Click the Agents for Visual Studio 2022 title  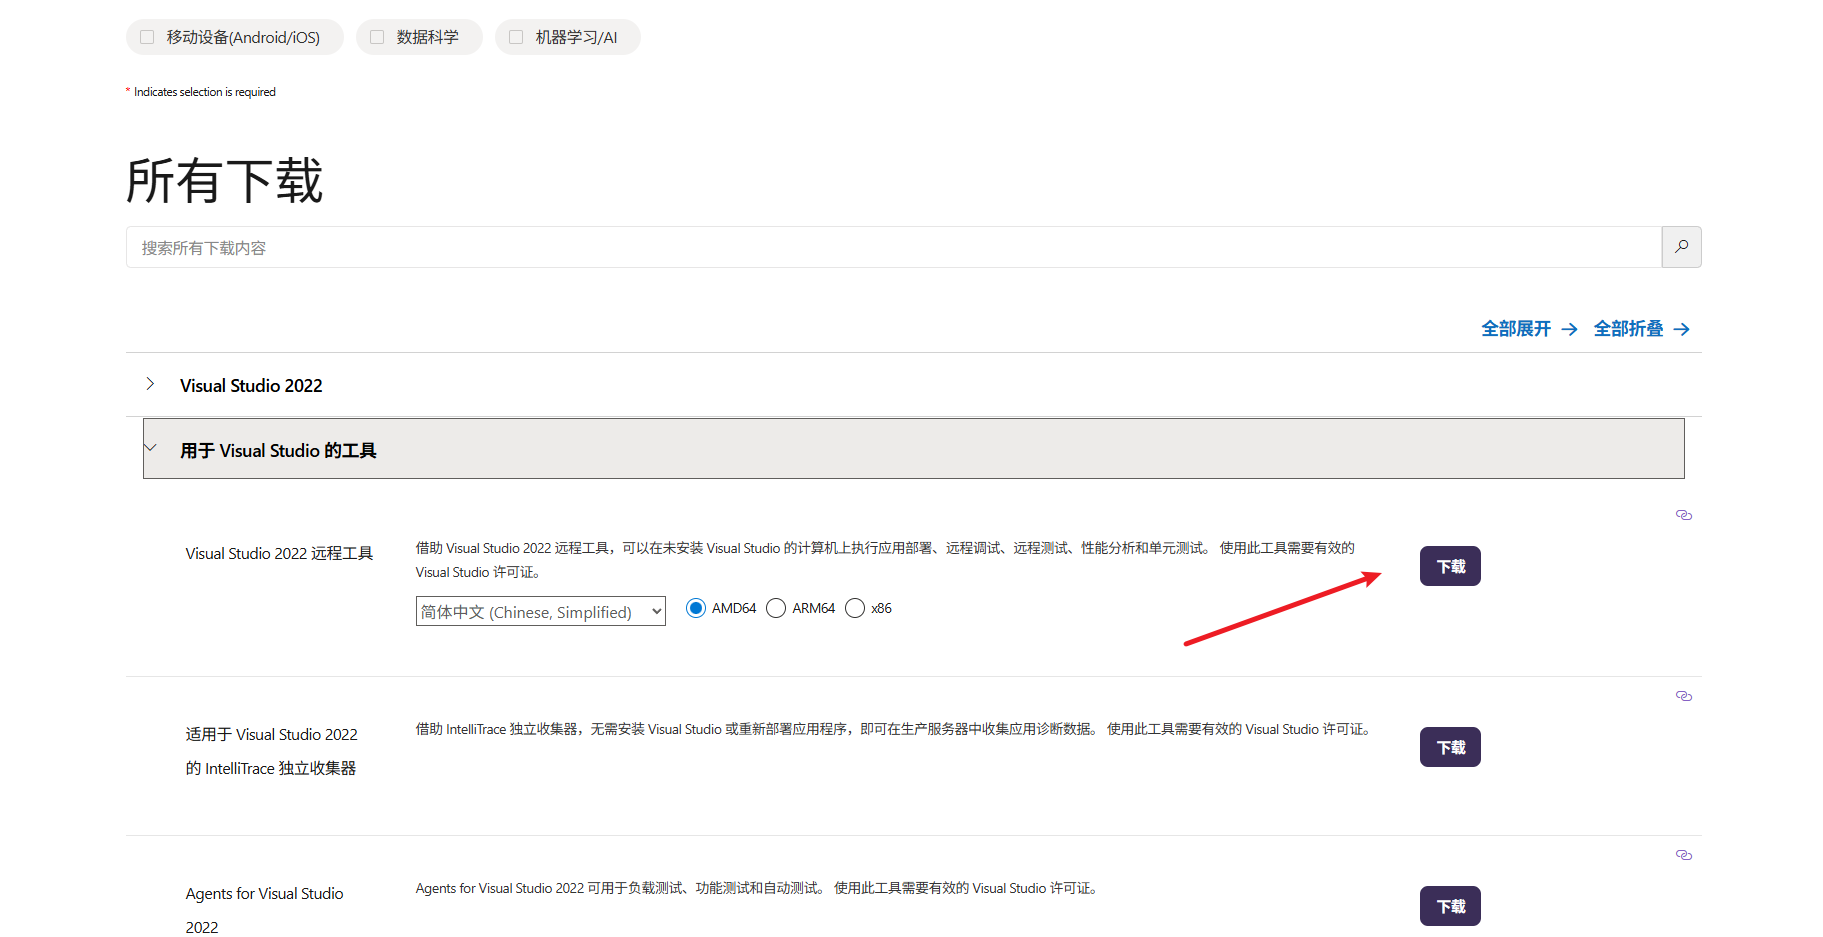(264, 910)
